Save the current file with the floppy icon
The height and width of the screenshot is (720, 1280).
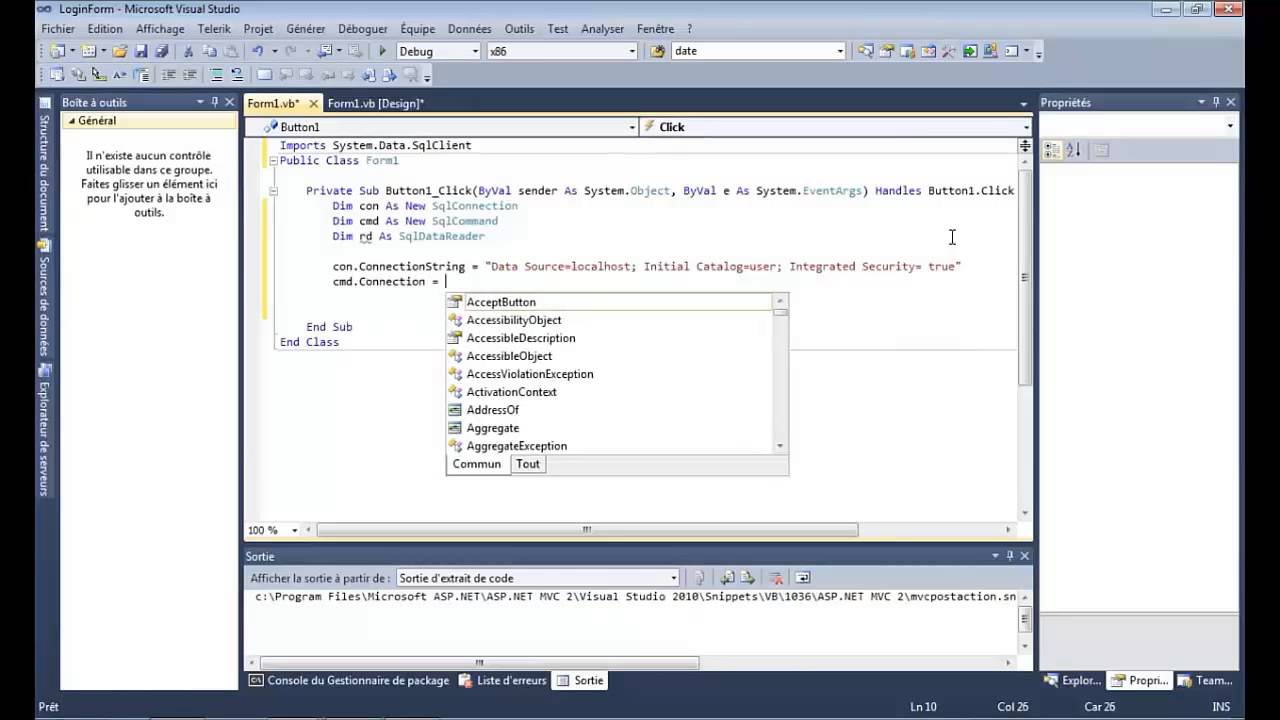tap(141, 51)
